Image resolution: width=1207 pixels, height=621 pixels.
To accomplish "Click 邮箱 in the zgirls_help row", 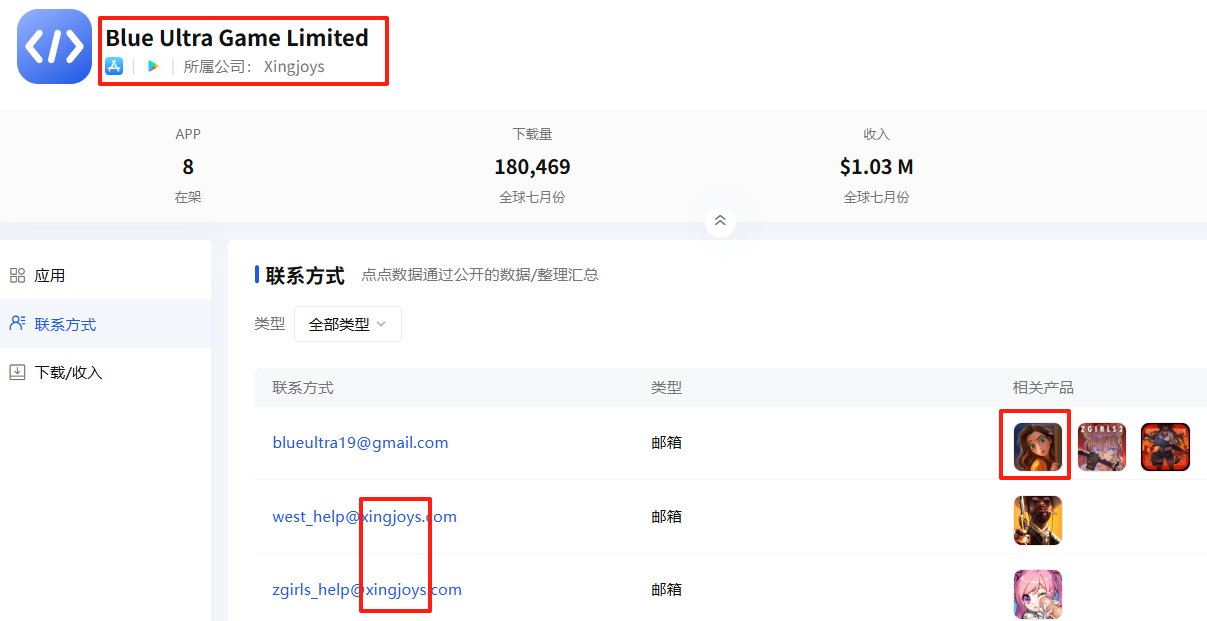I will (666, 589).
